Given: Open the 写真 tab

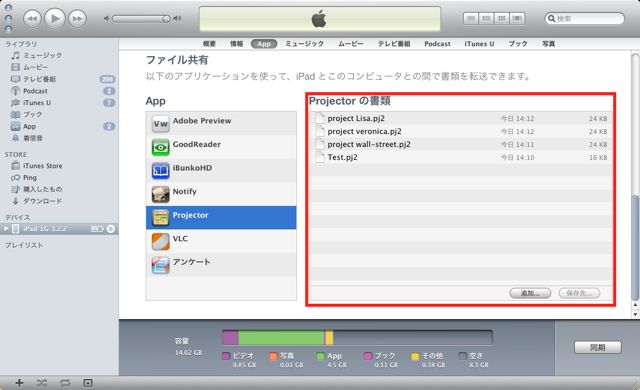Looking at the screenshot, I should [549, 44].
